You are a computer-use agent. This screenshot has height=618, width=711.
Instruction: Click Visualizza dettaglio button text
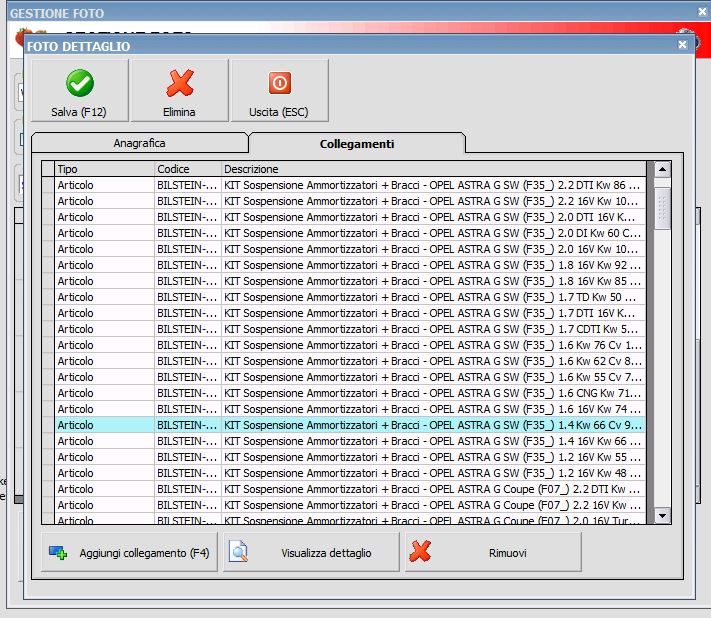326,553
